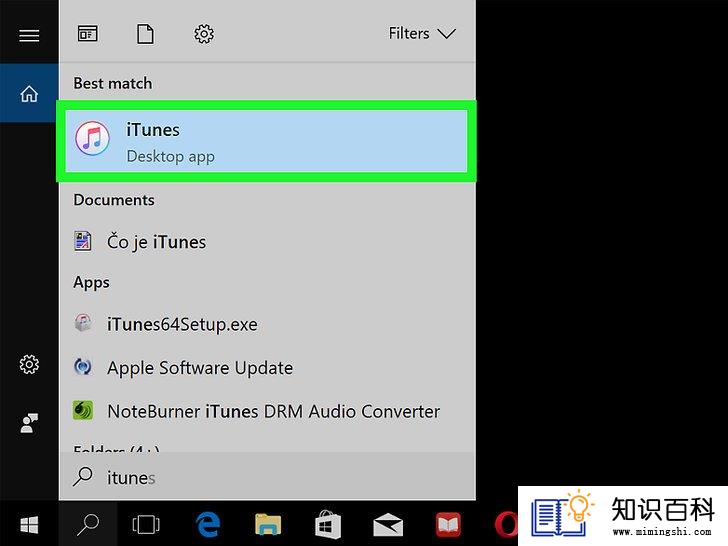Screen dimensions: 728x546
Task: Select the Documents section header
Action: click(x=114, y=200)
